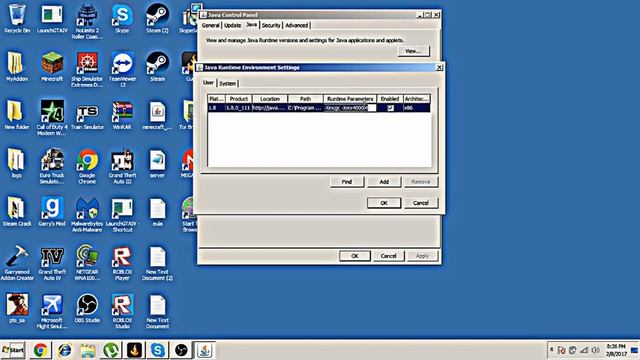Select the Skype desktop shortcut

(x=122, y=19)
